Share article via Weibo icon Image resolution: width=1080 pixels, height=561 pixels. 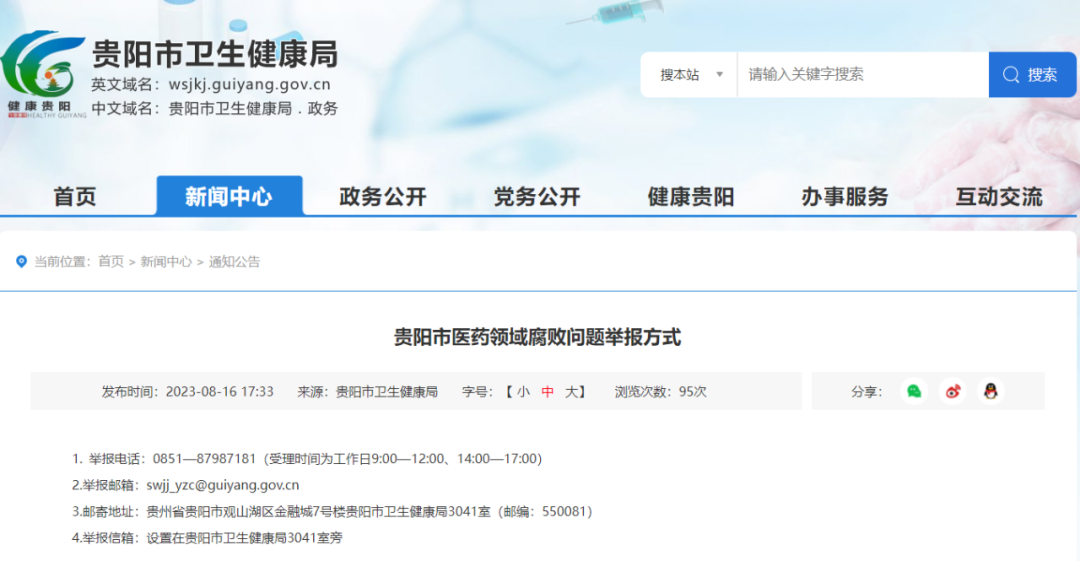coord(952,391)
